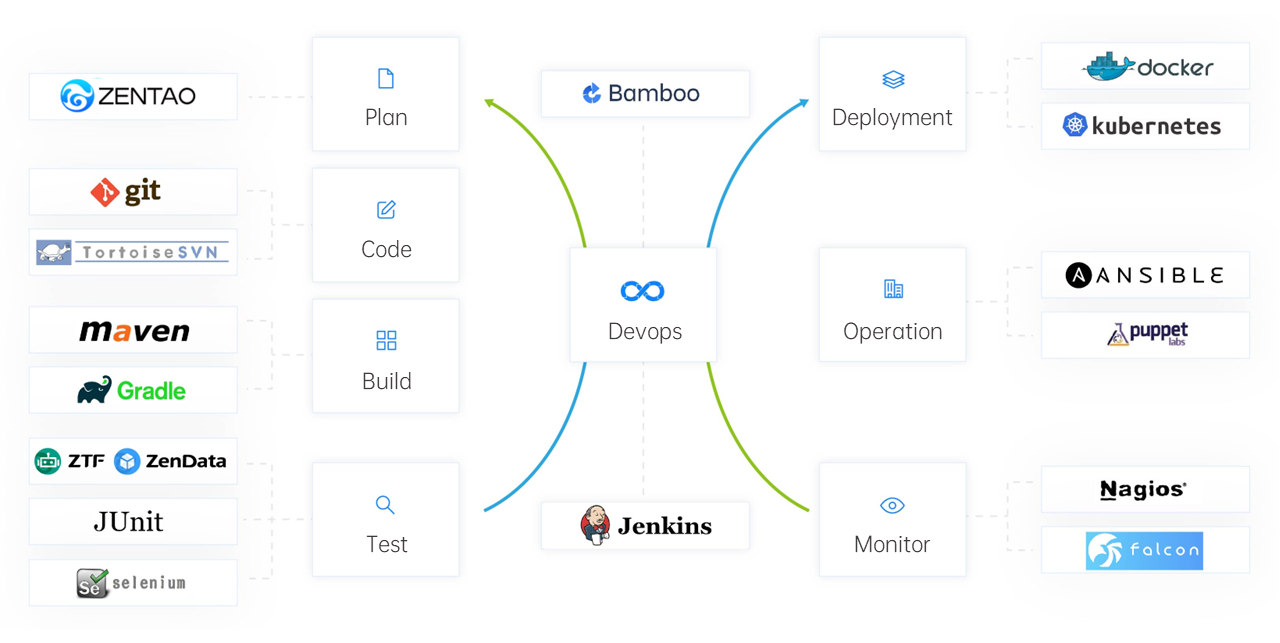
Task: Click the Docker whale logo
Action: [x=1109, y=67]
